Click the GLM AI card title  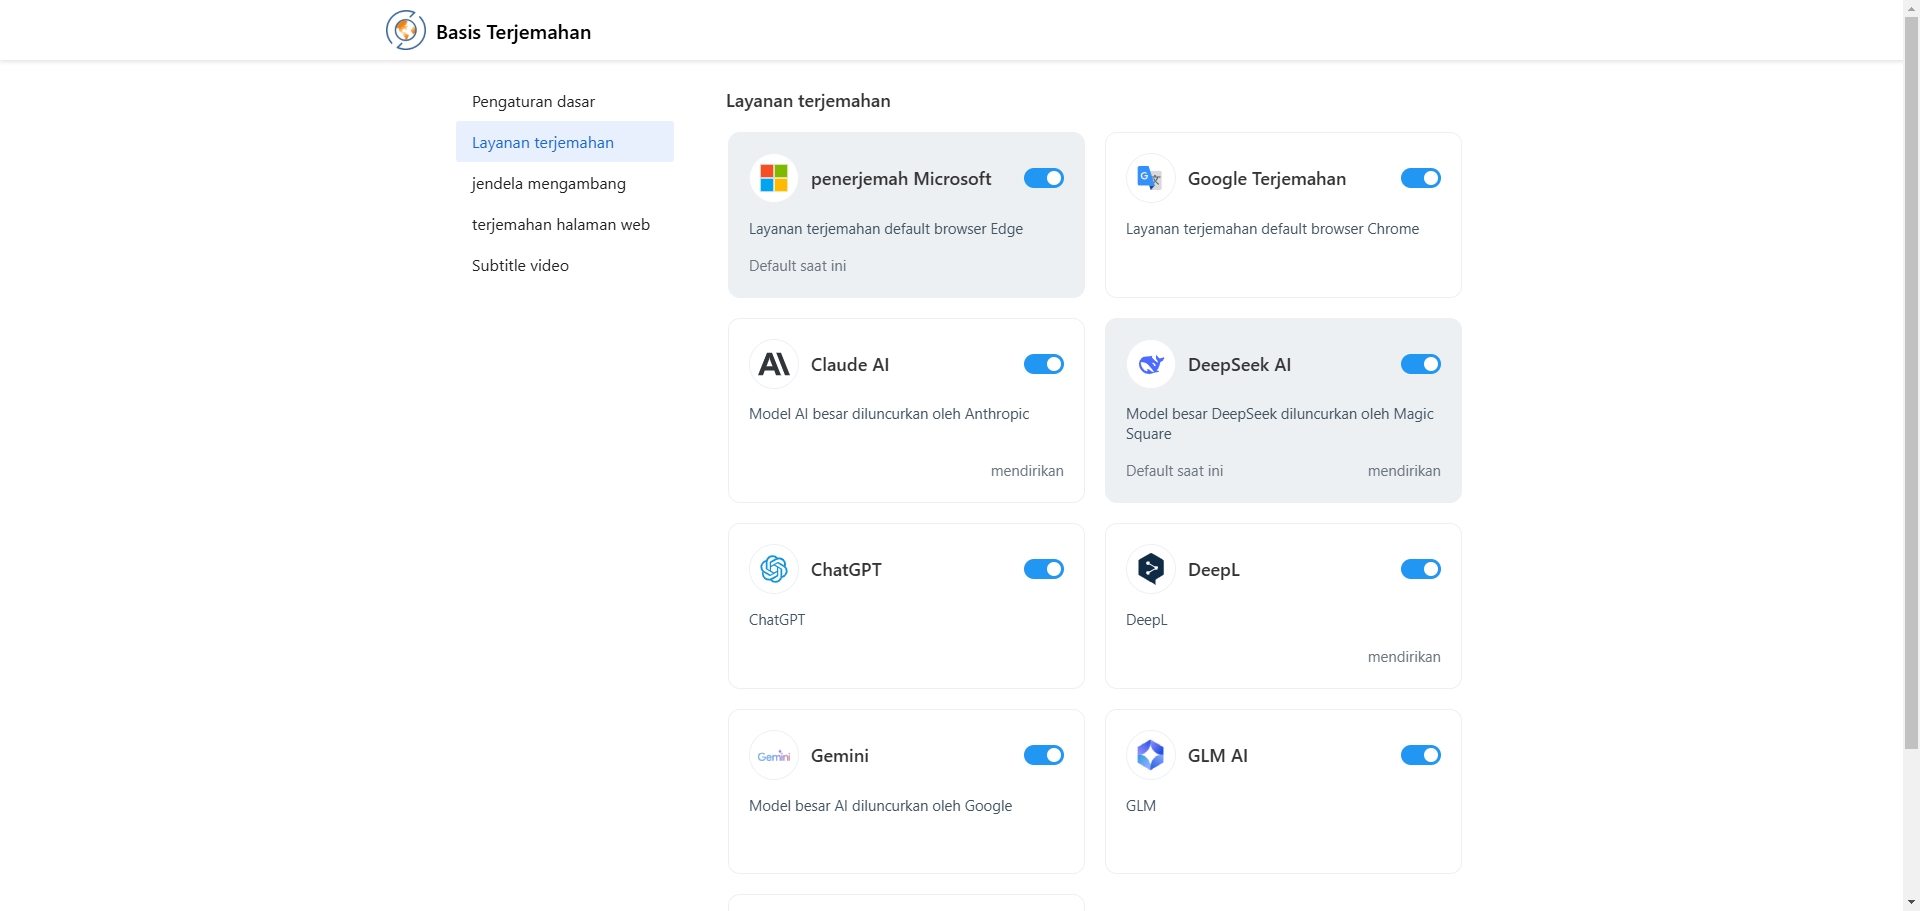[x=1218, y=756]
